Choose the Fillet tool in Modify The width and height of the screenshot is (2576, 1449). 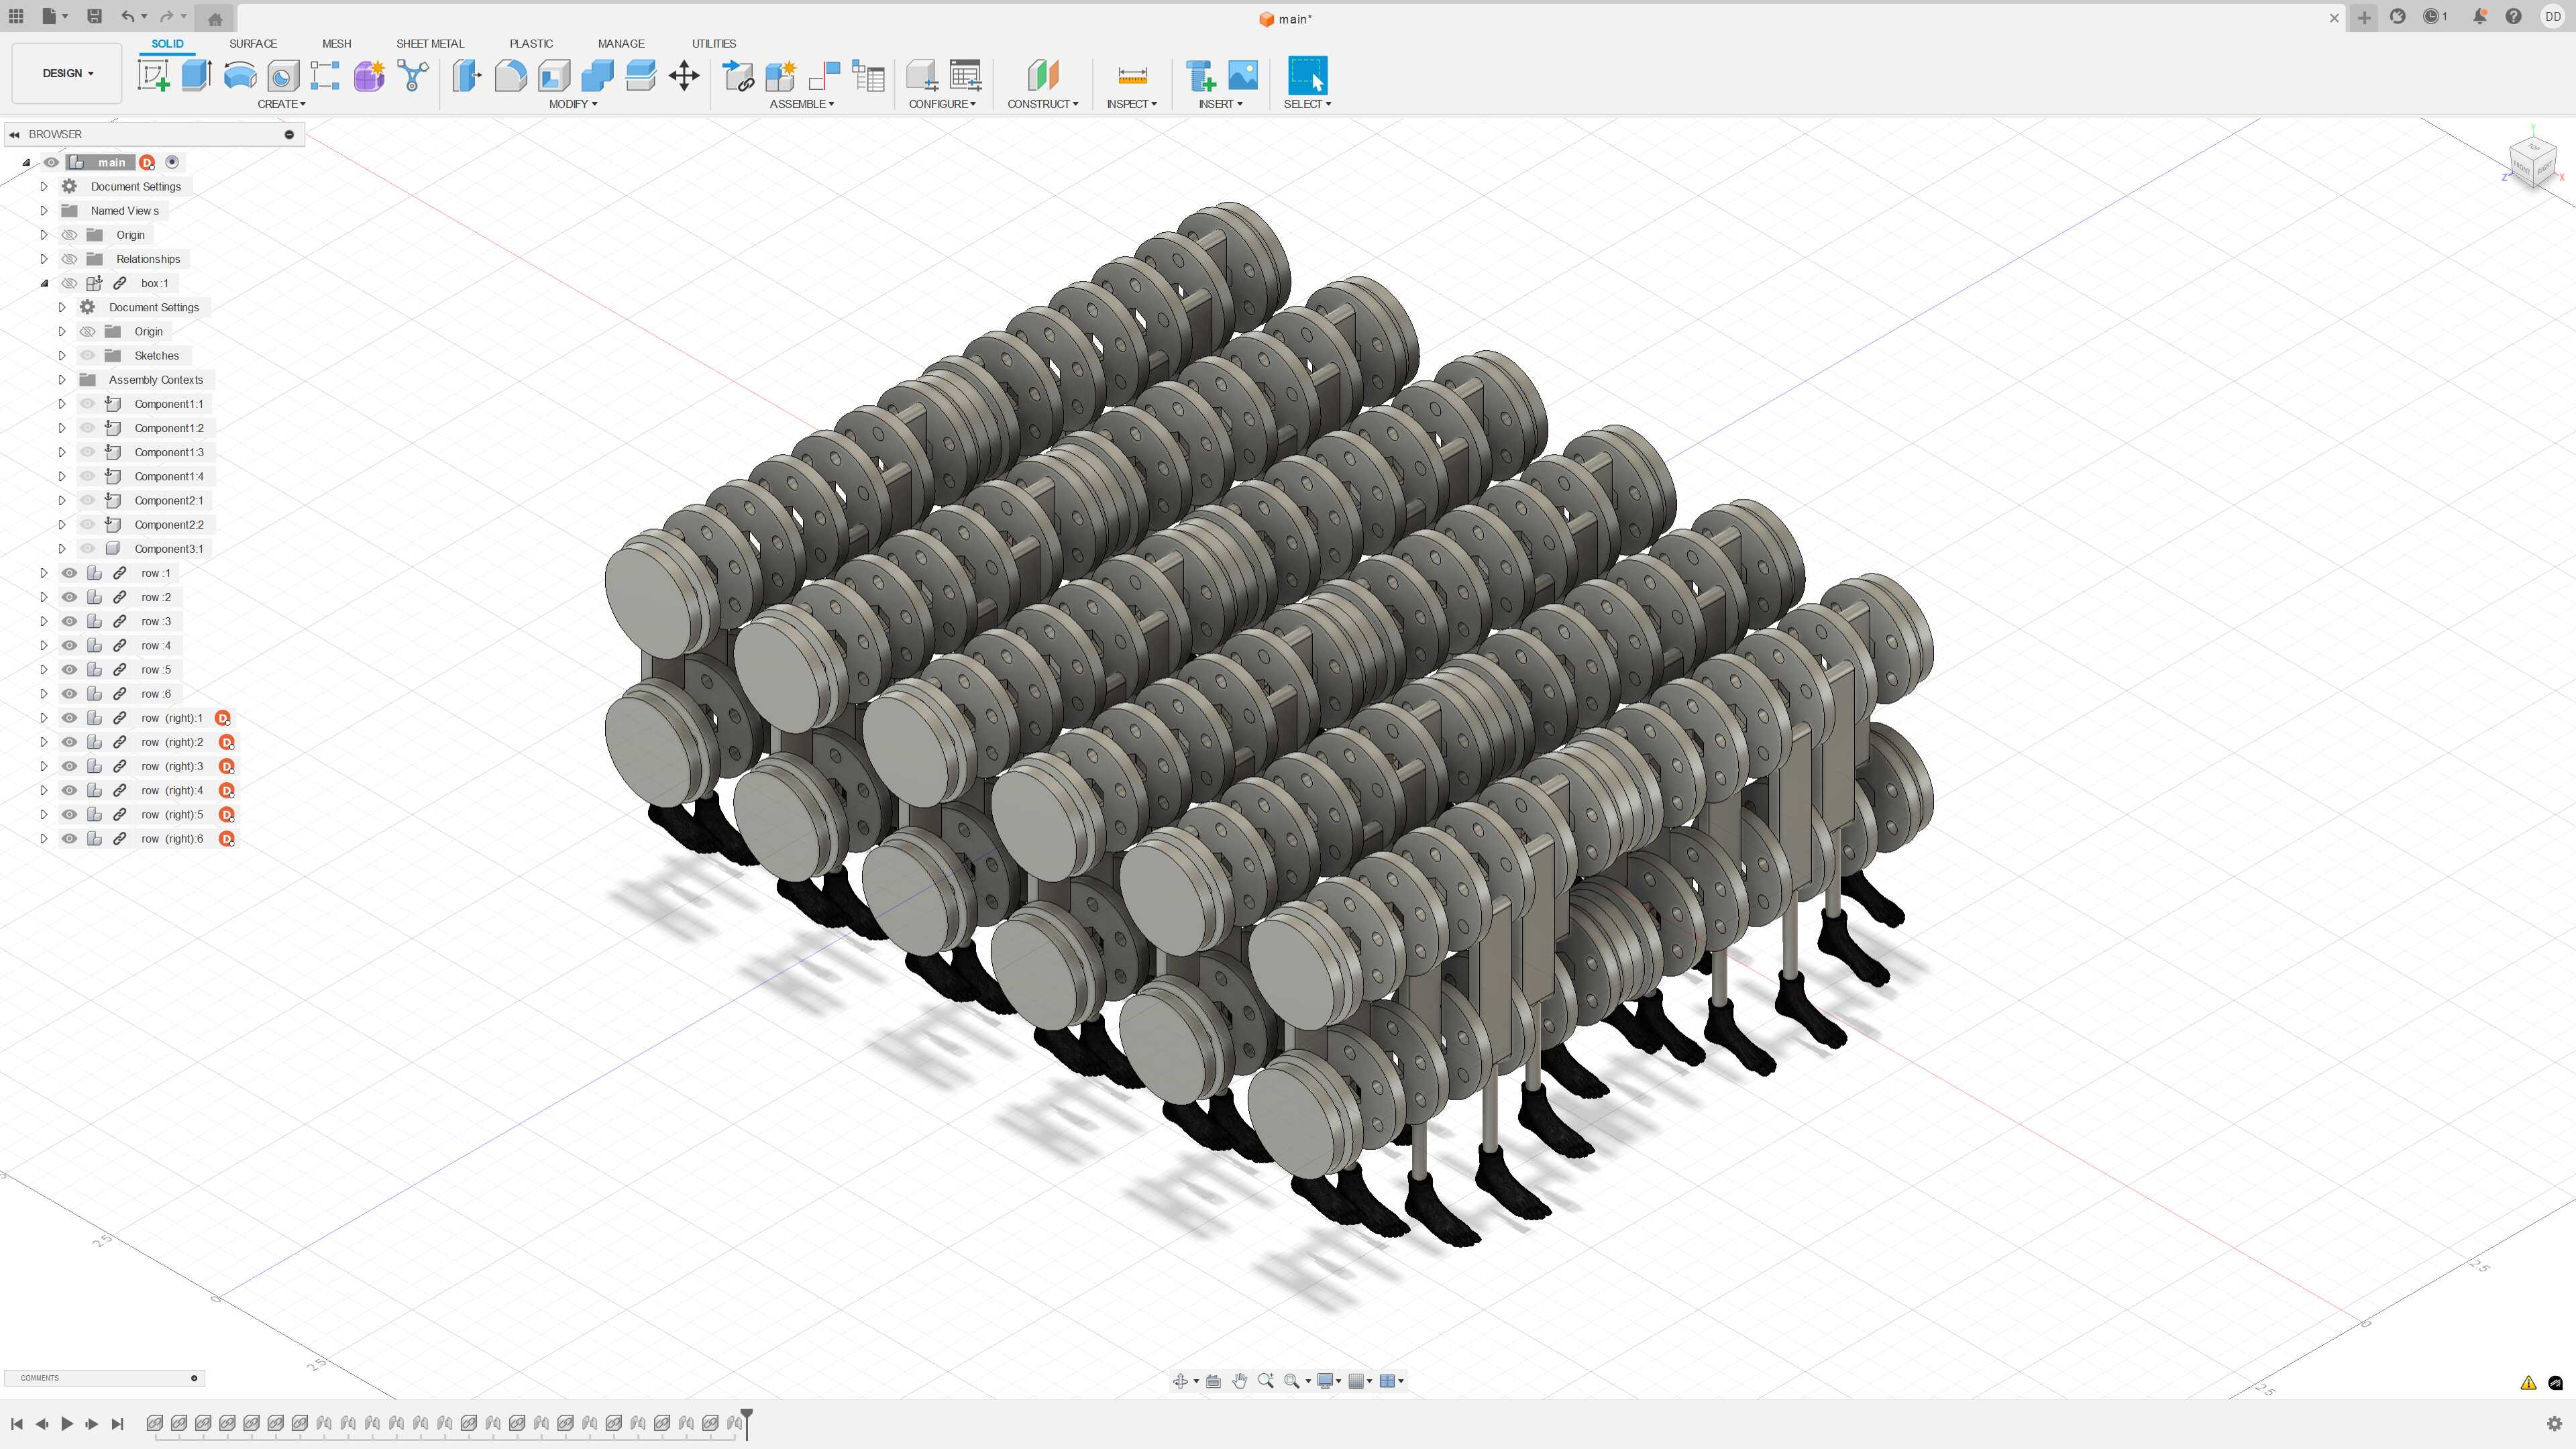click(x=510, y=75)
